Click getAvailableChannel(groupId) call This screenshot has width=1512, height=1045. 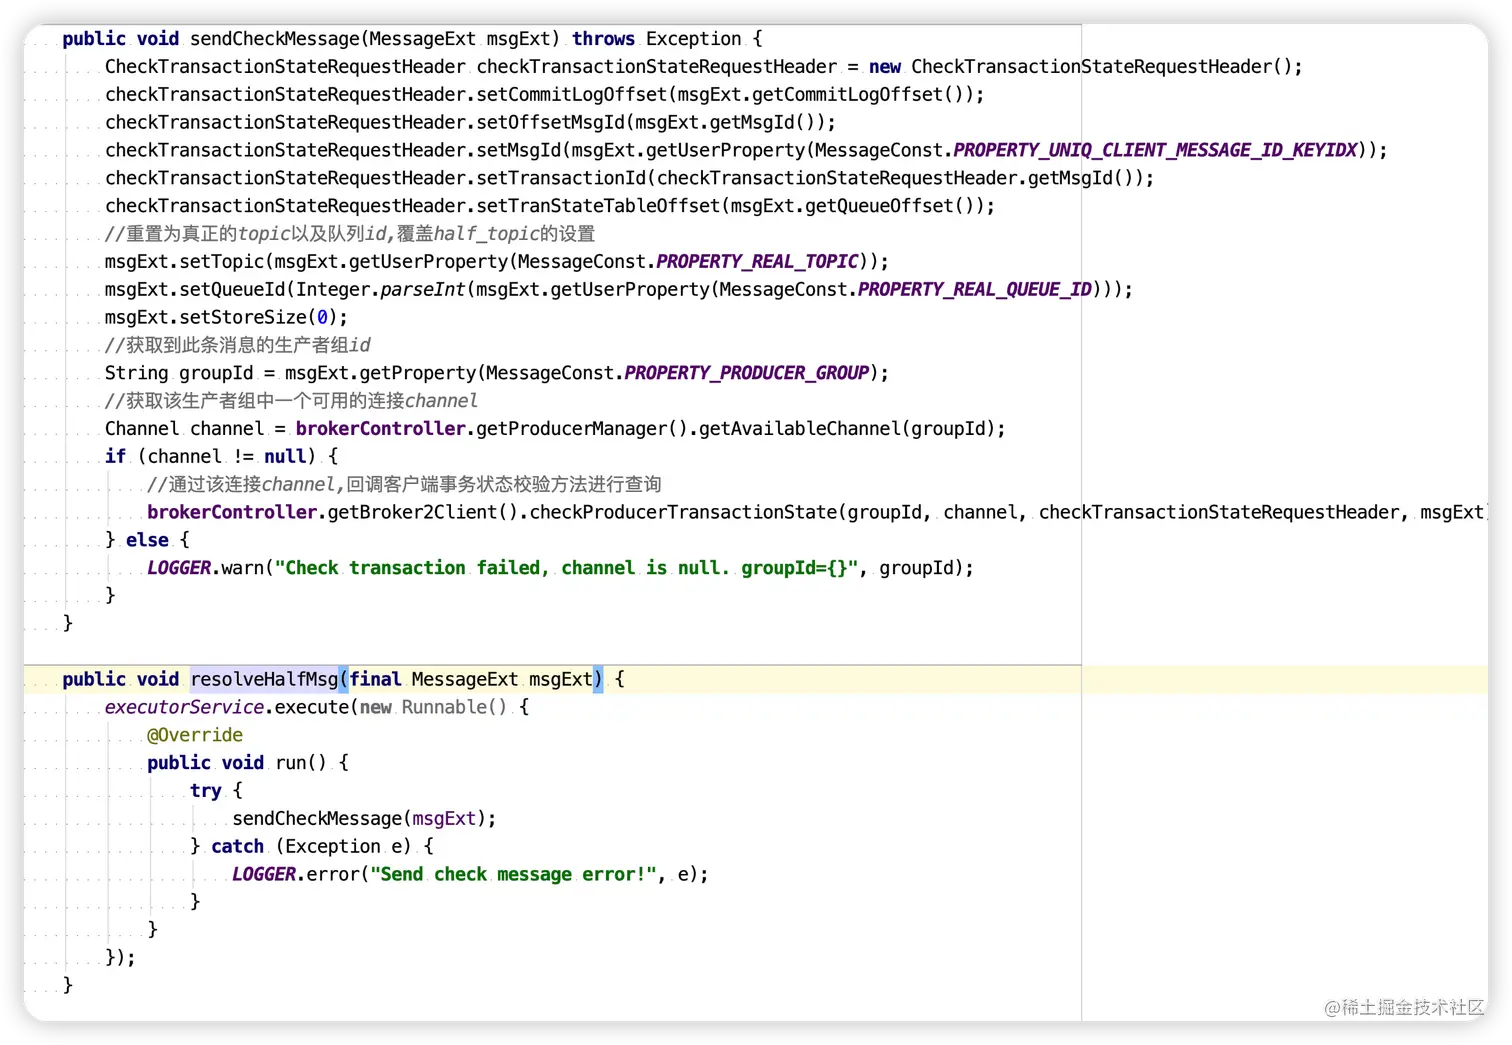[847, 430]
